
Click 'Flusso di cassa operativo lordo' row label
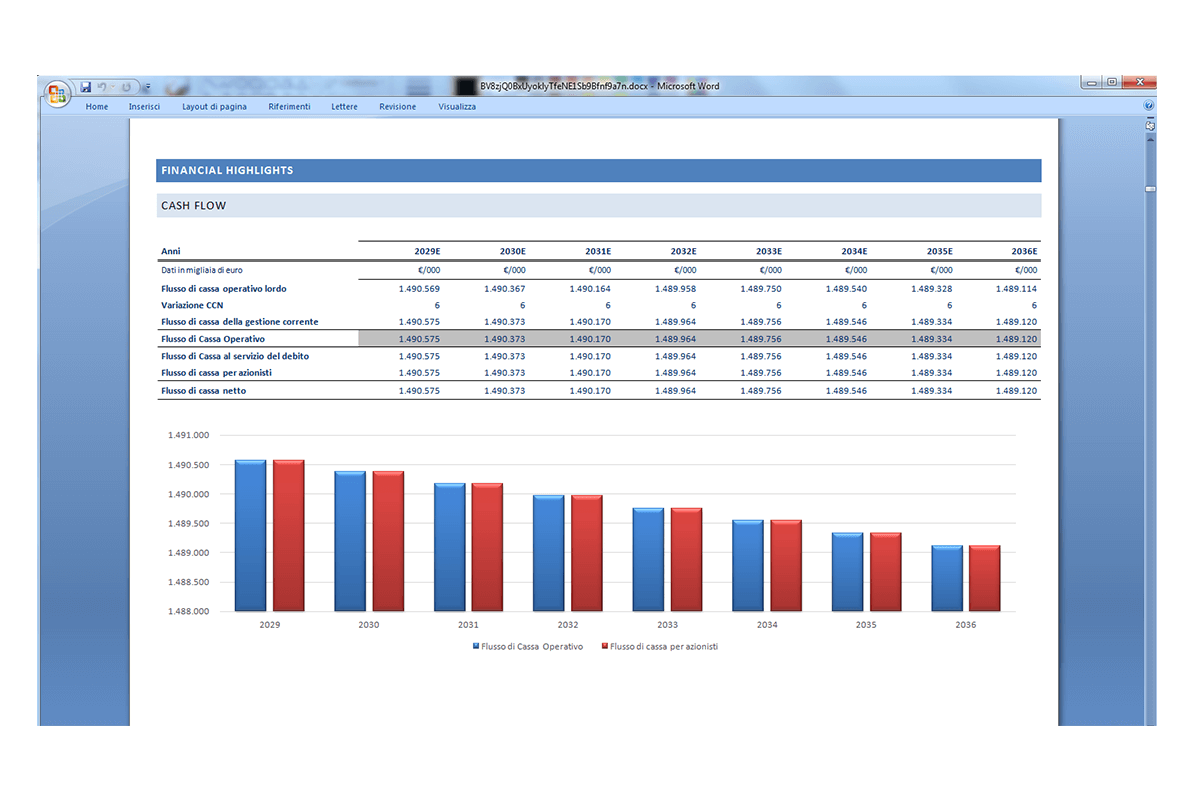pyautogui.click(x=224, y=288)
